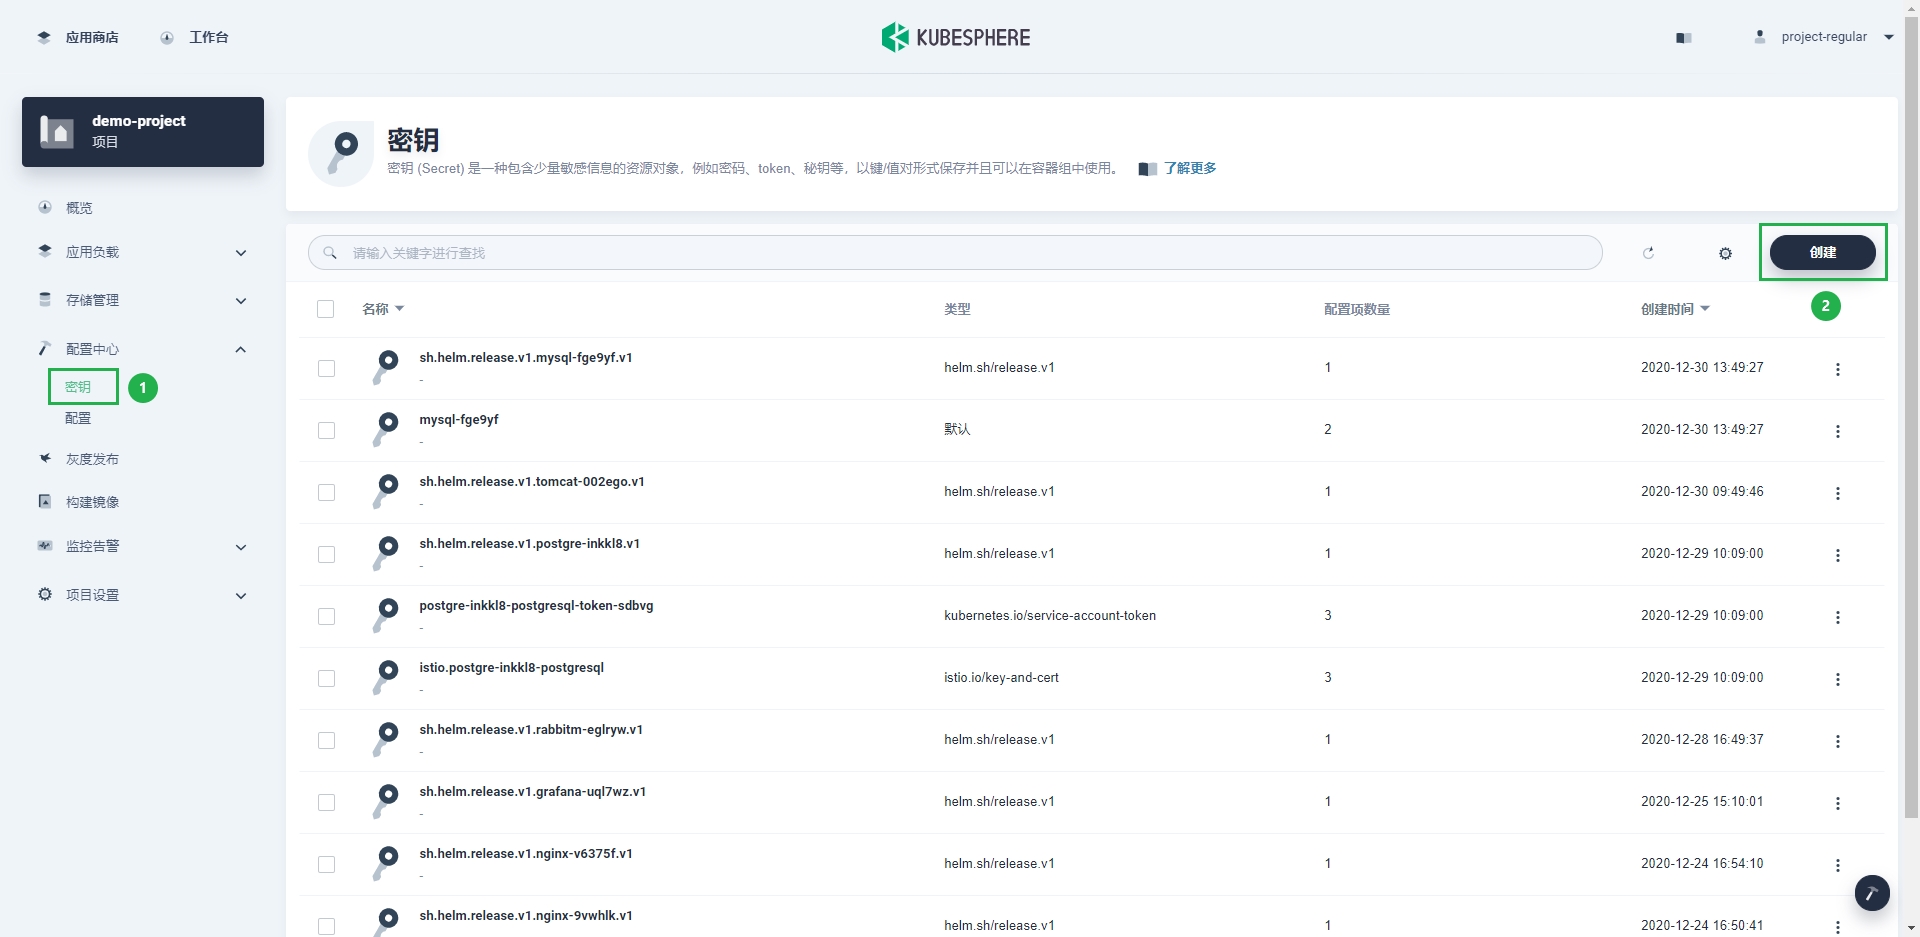Viewport: 1920px width, 937px height.
Task: Toggle the select-all checkbox in table header
Action: pos(326,308)
